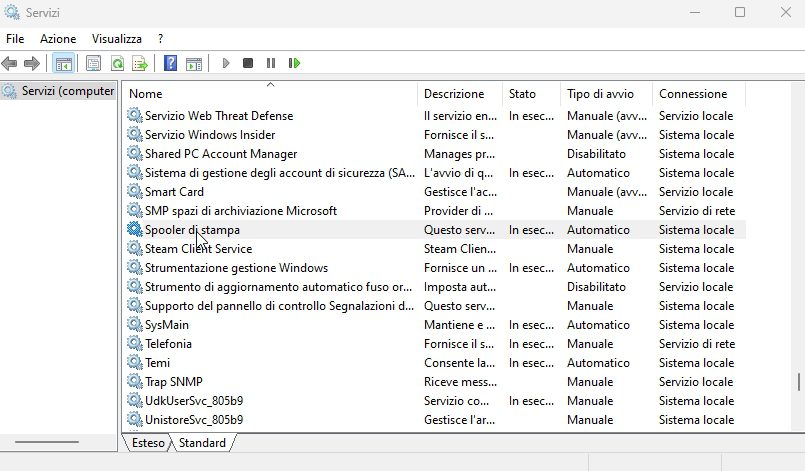Sort by the Stato column header
The image size is (805, 471).
tap(531, 93)
